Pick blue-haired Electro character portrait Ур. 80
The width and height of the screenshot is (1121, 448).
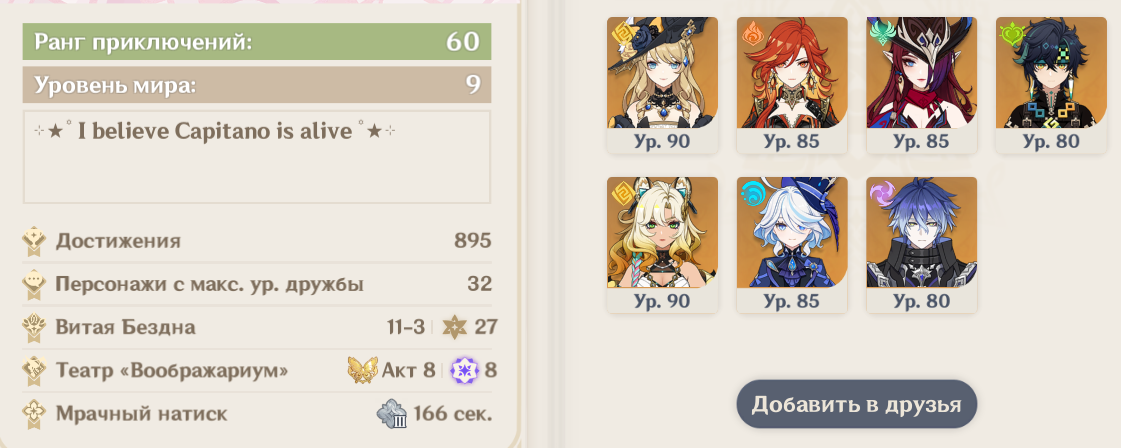(x=922, y=245)
